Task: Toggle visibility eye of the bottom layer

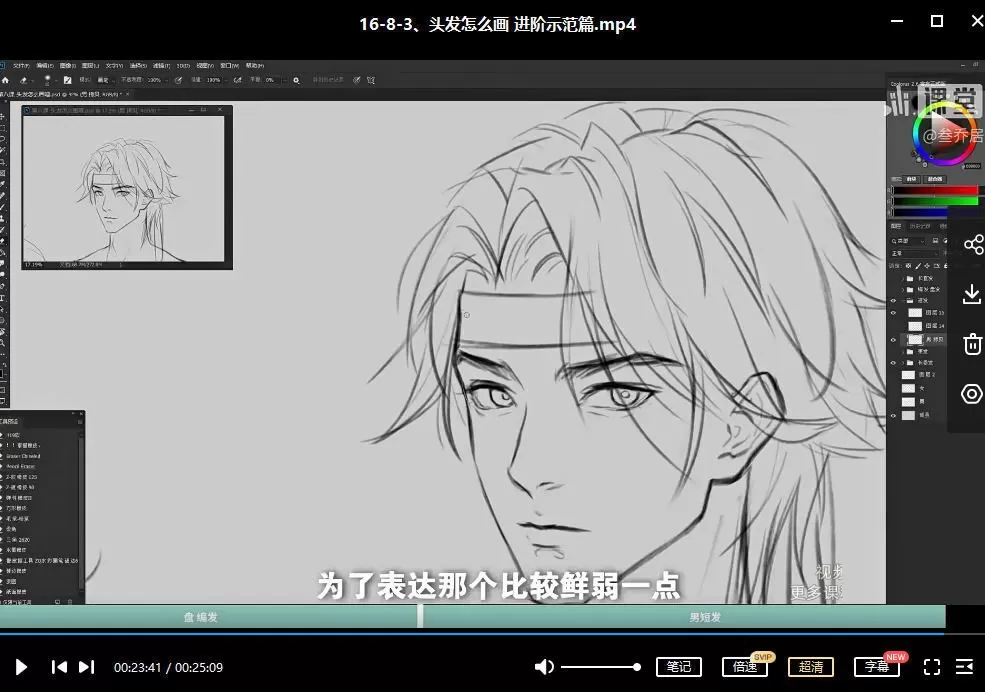Action: coord(894,415)
